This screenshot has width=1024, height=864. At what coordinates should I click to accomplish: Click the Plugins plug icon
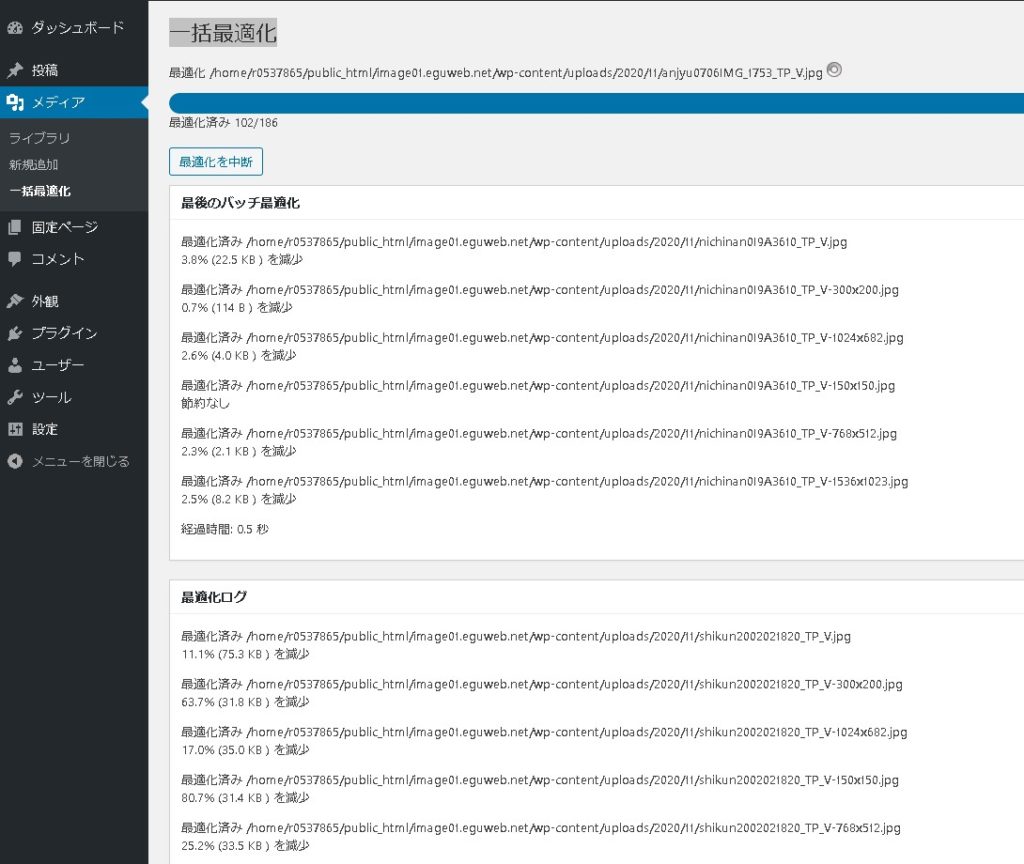tap(15, 333)
